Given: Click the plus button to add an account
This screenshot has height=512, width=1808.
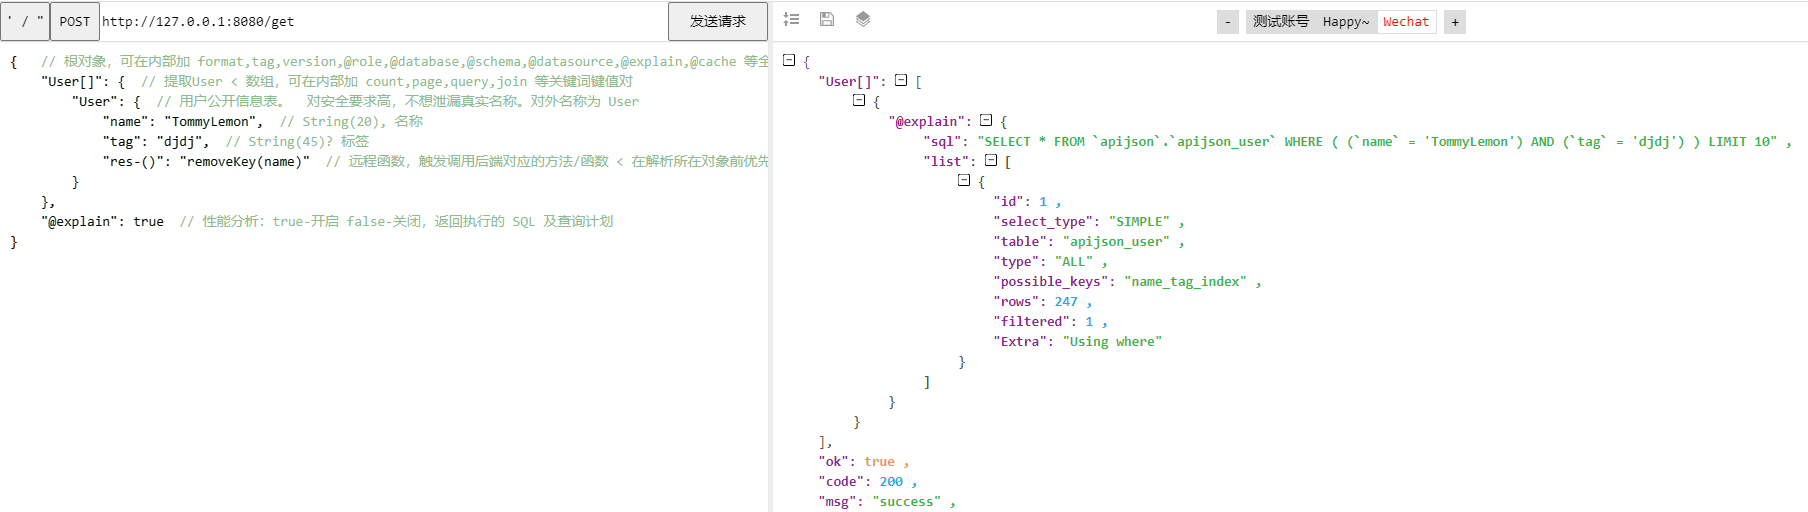Looking at the screenshot, I should coord(1455,22).
